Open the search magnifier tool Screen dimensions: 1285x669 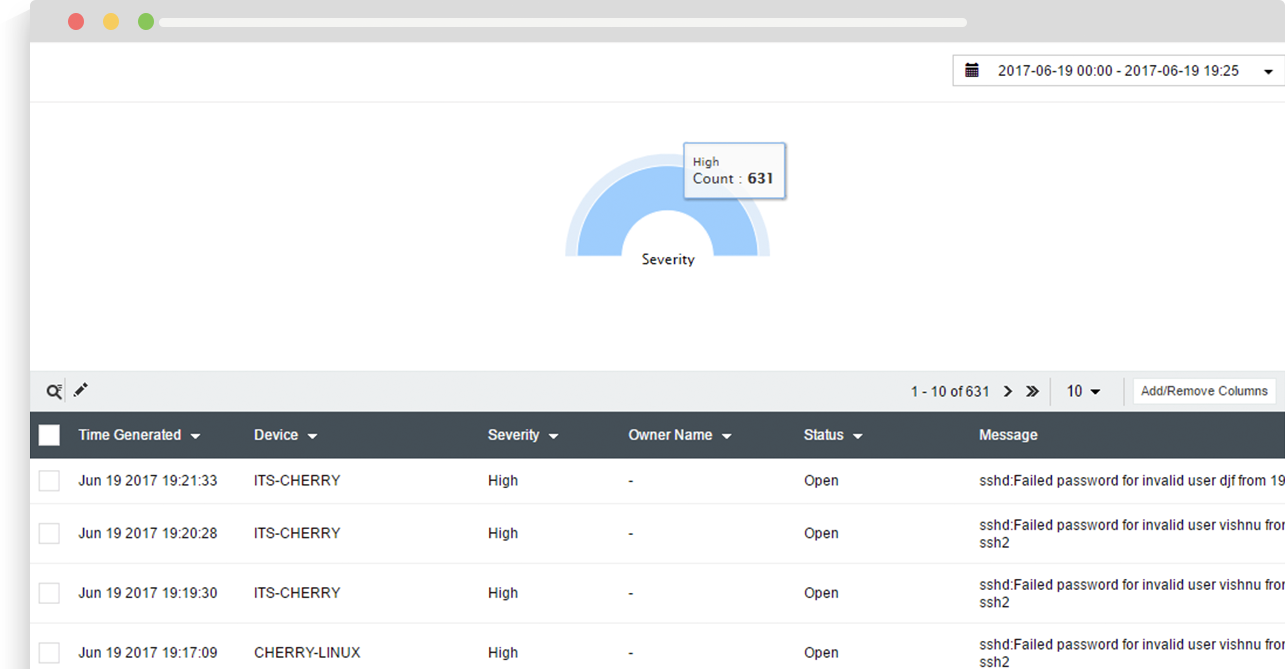coord(53,391)
